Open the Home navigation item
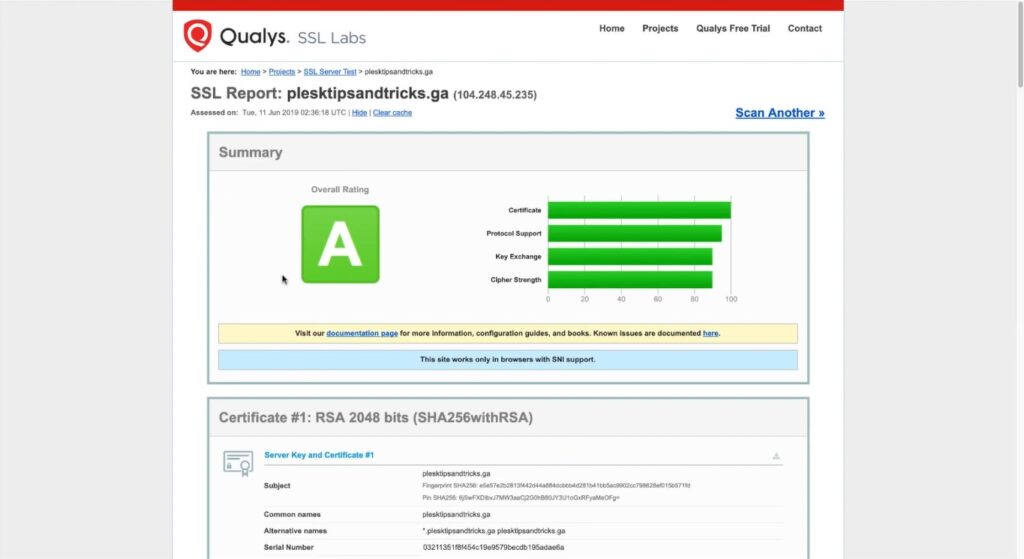The image size is (1024, 559). (x=612, y=28)
